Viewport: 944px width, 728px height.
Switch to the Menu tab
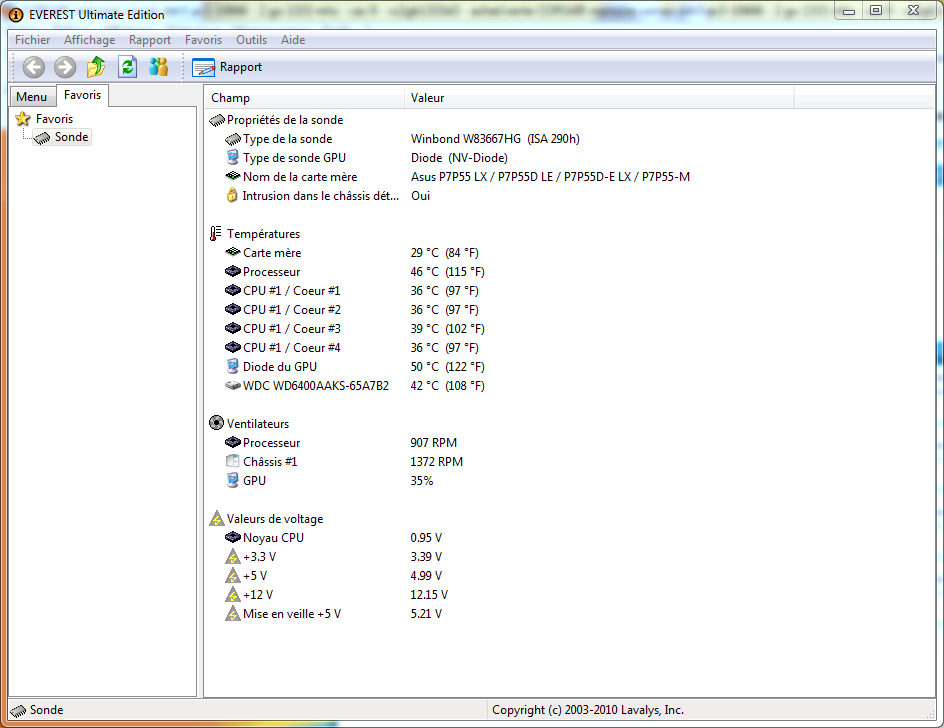tap(32, 96)
